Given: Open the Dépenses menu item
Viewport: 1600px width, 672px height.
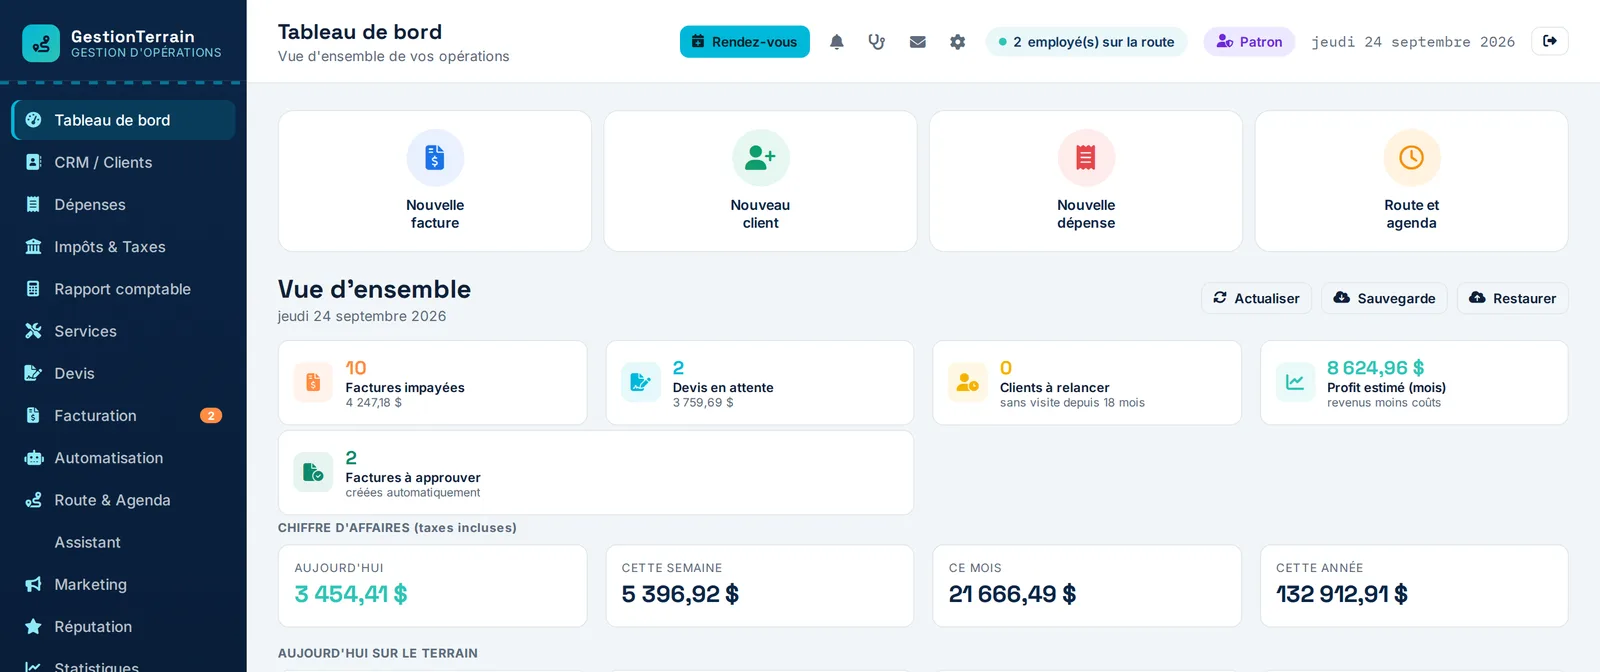Looking at the screenshot, I should click(124, 204).
